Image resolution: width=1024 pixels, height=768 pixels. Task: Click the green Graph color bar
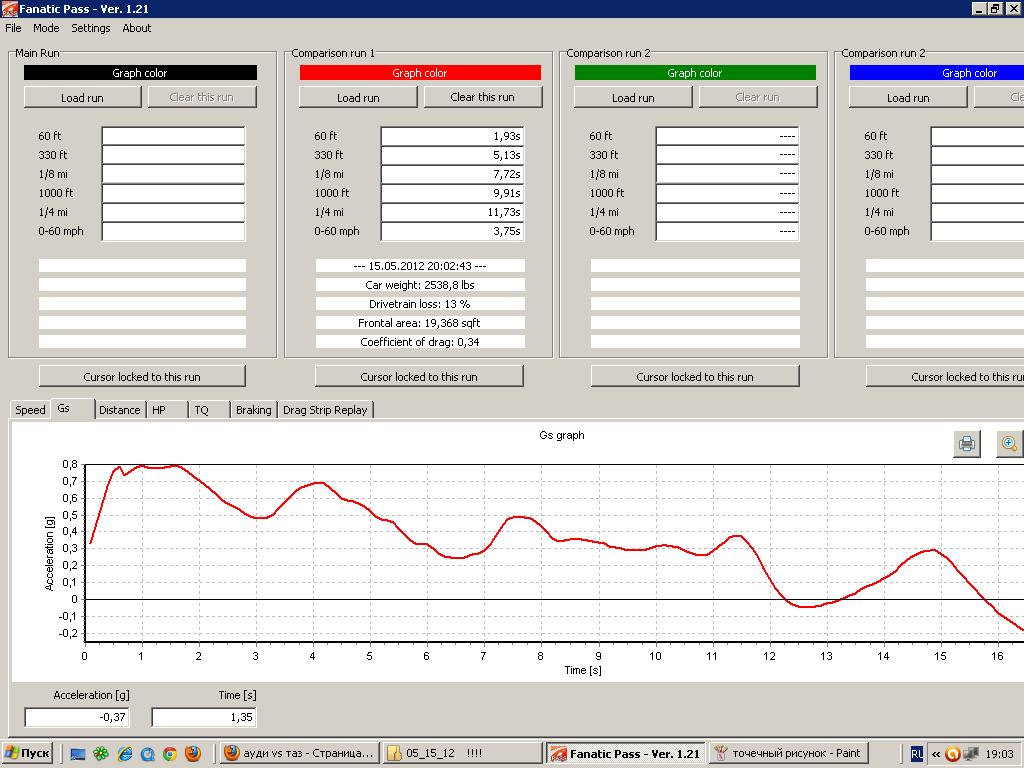tap(695, 73)
